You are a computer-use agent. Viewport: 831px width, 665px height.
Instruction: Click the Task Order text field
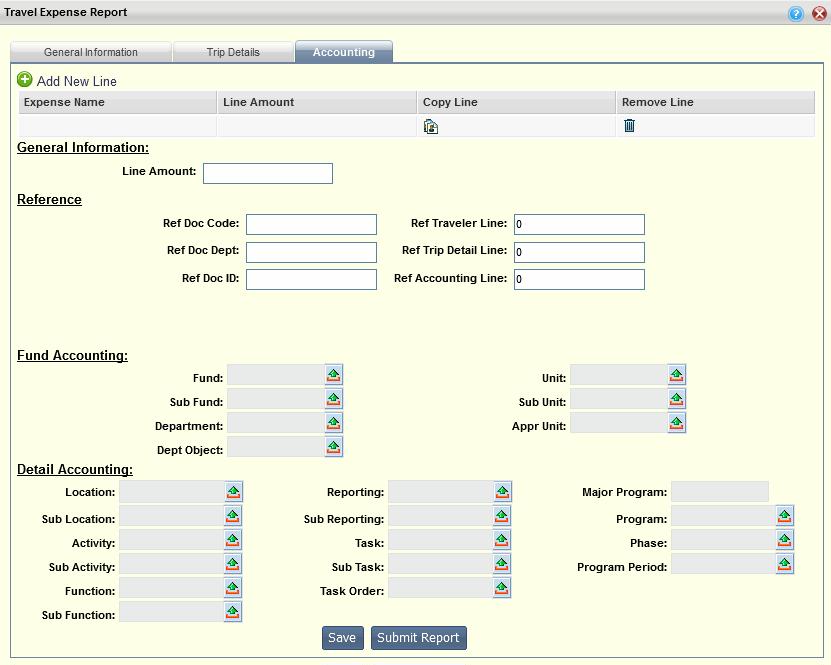(441, 588)
